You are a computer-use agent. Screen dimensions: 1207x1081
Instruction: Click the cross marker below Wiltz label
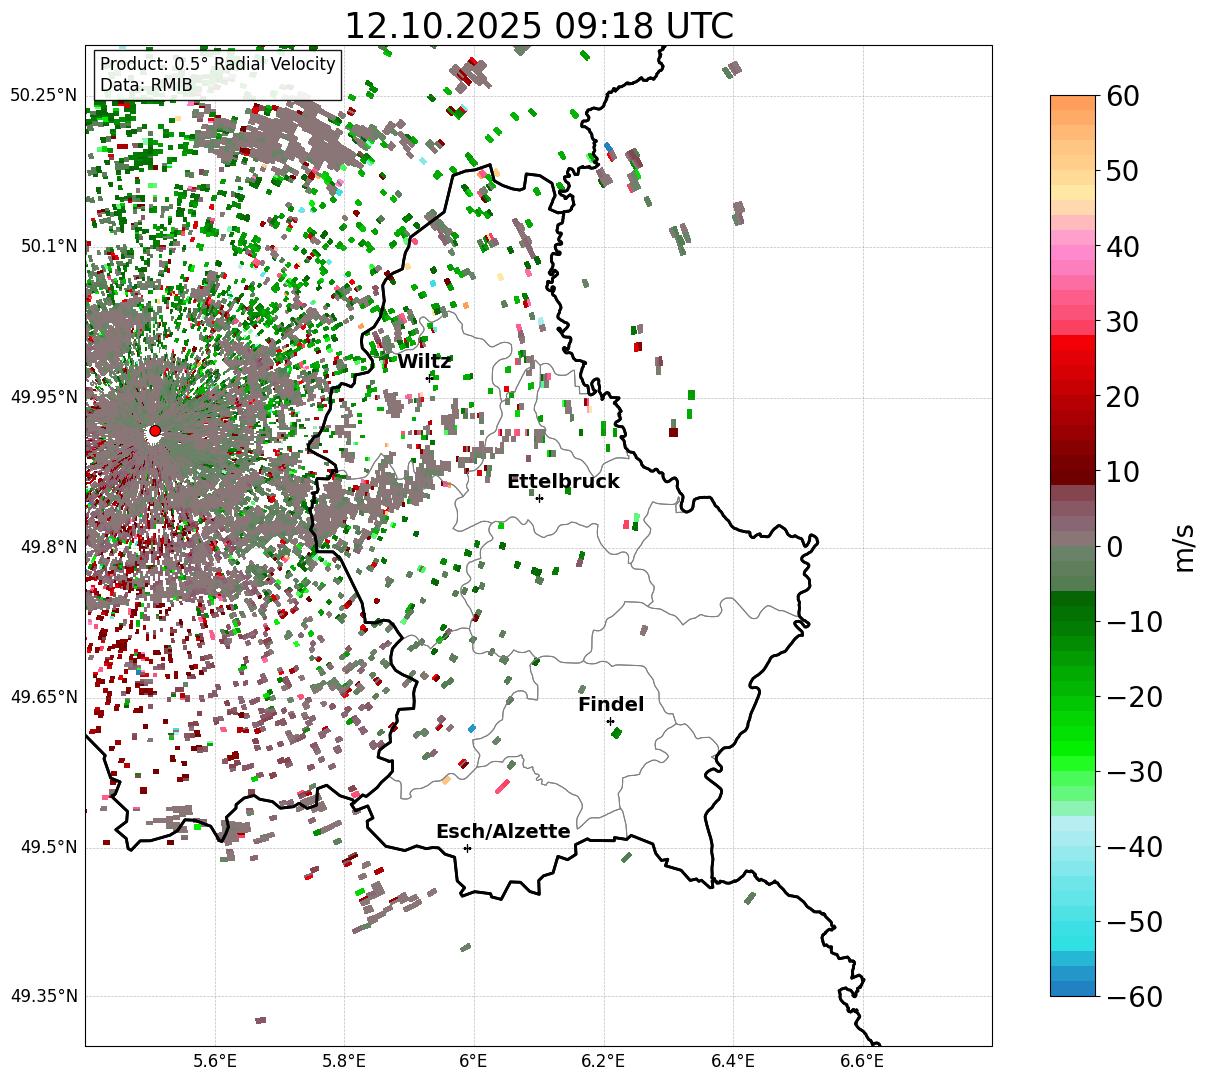pyautogui.click(x=430, y=378)
